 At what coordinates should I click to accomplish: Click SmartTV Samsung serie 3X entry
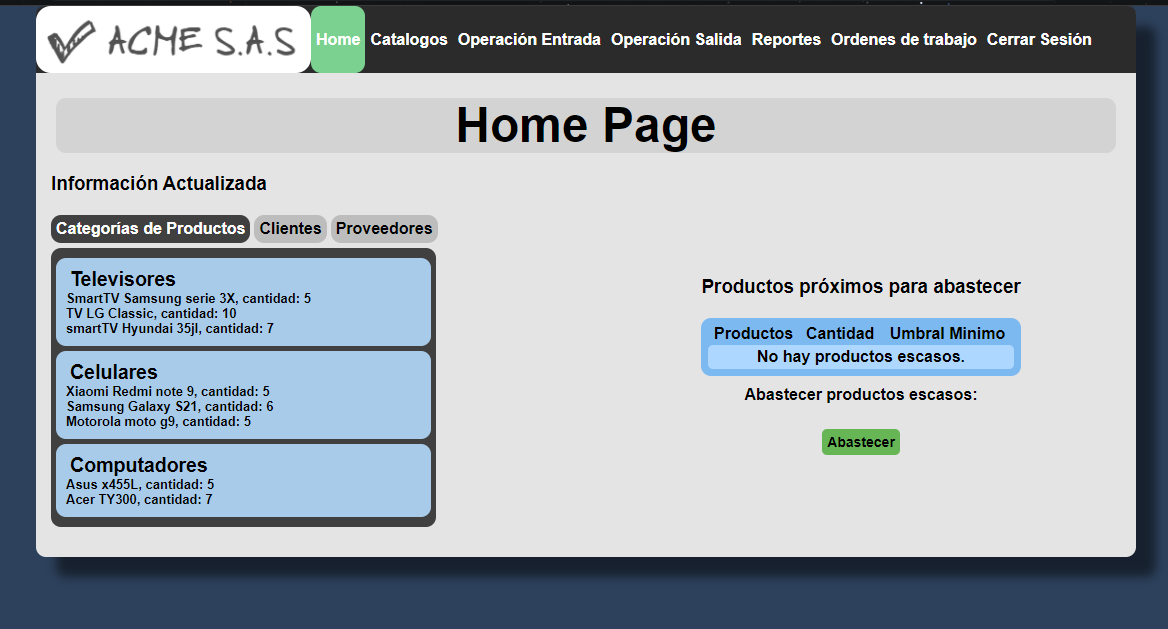pyautogui.click(x=188, y=299)
